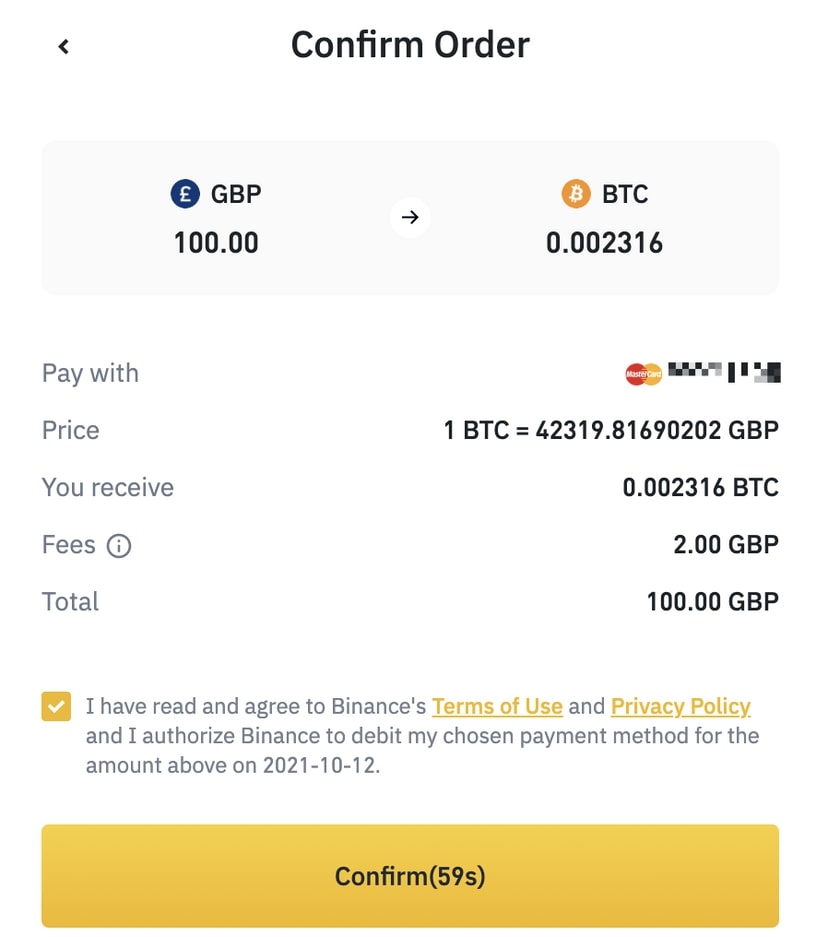828x937 pixels.
Task: Click the orange Bitcoin BTC icon
Action: [x=576, y=194]
